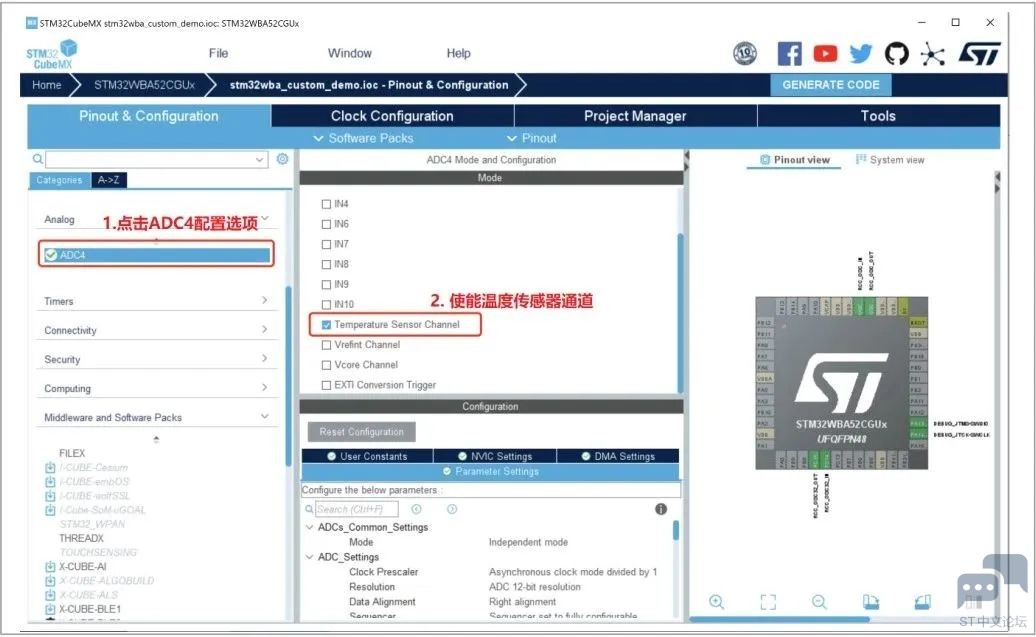Click the download icon next to I-CUBE-embOS
1036x637 pixels.
[x=50, y=482]
